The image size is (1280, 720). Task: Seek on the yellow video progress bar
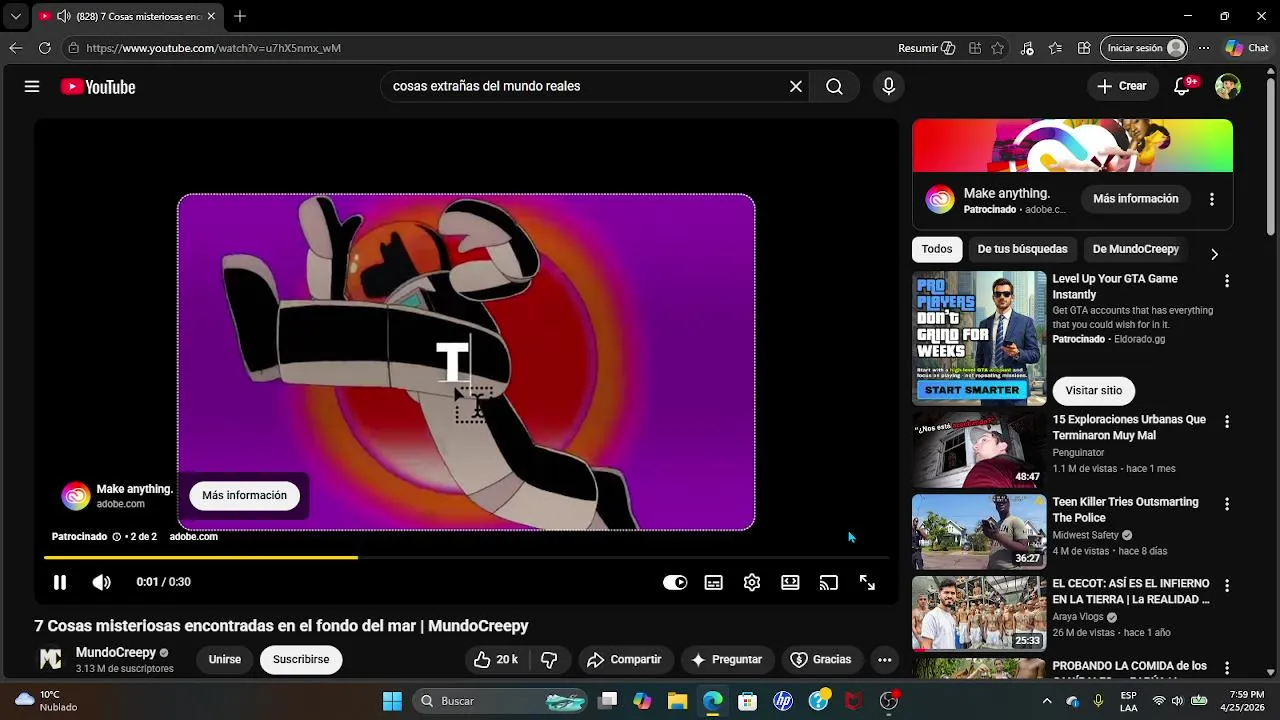coord(466,557)
